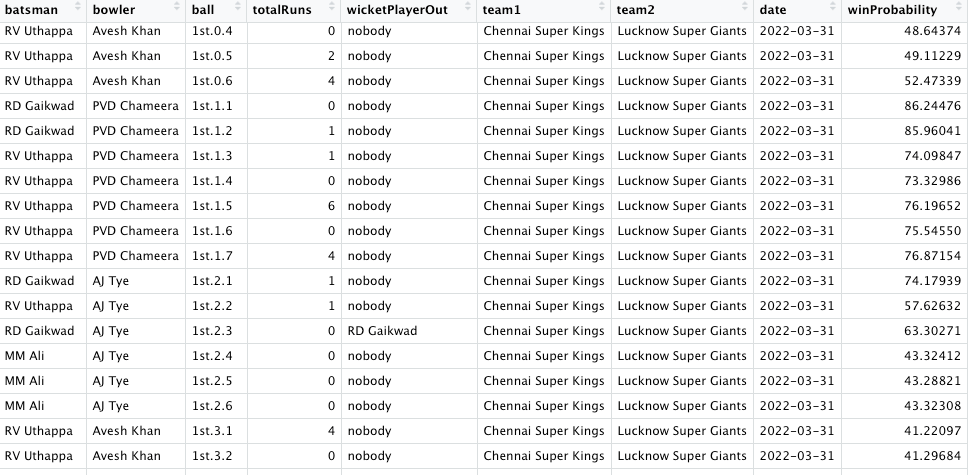Click the bowler column header
This screenshot has width=972, height=475.
point(114,9)
